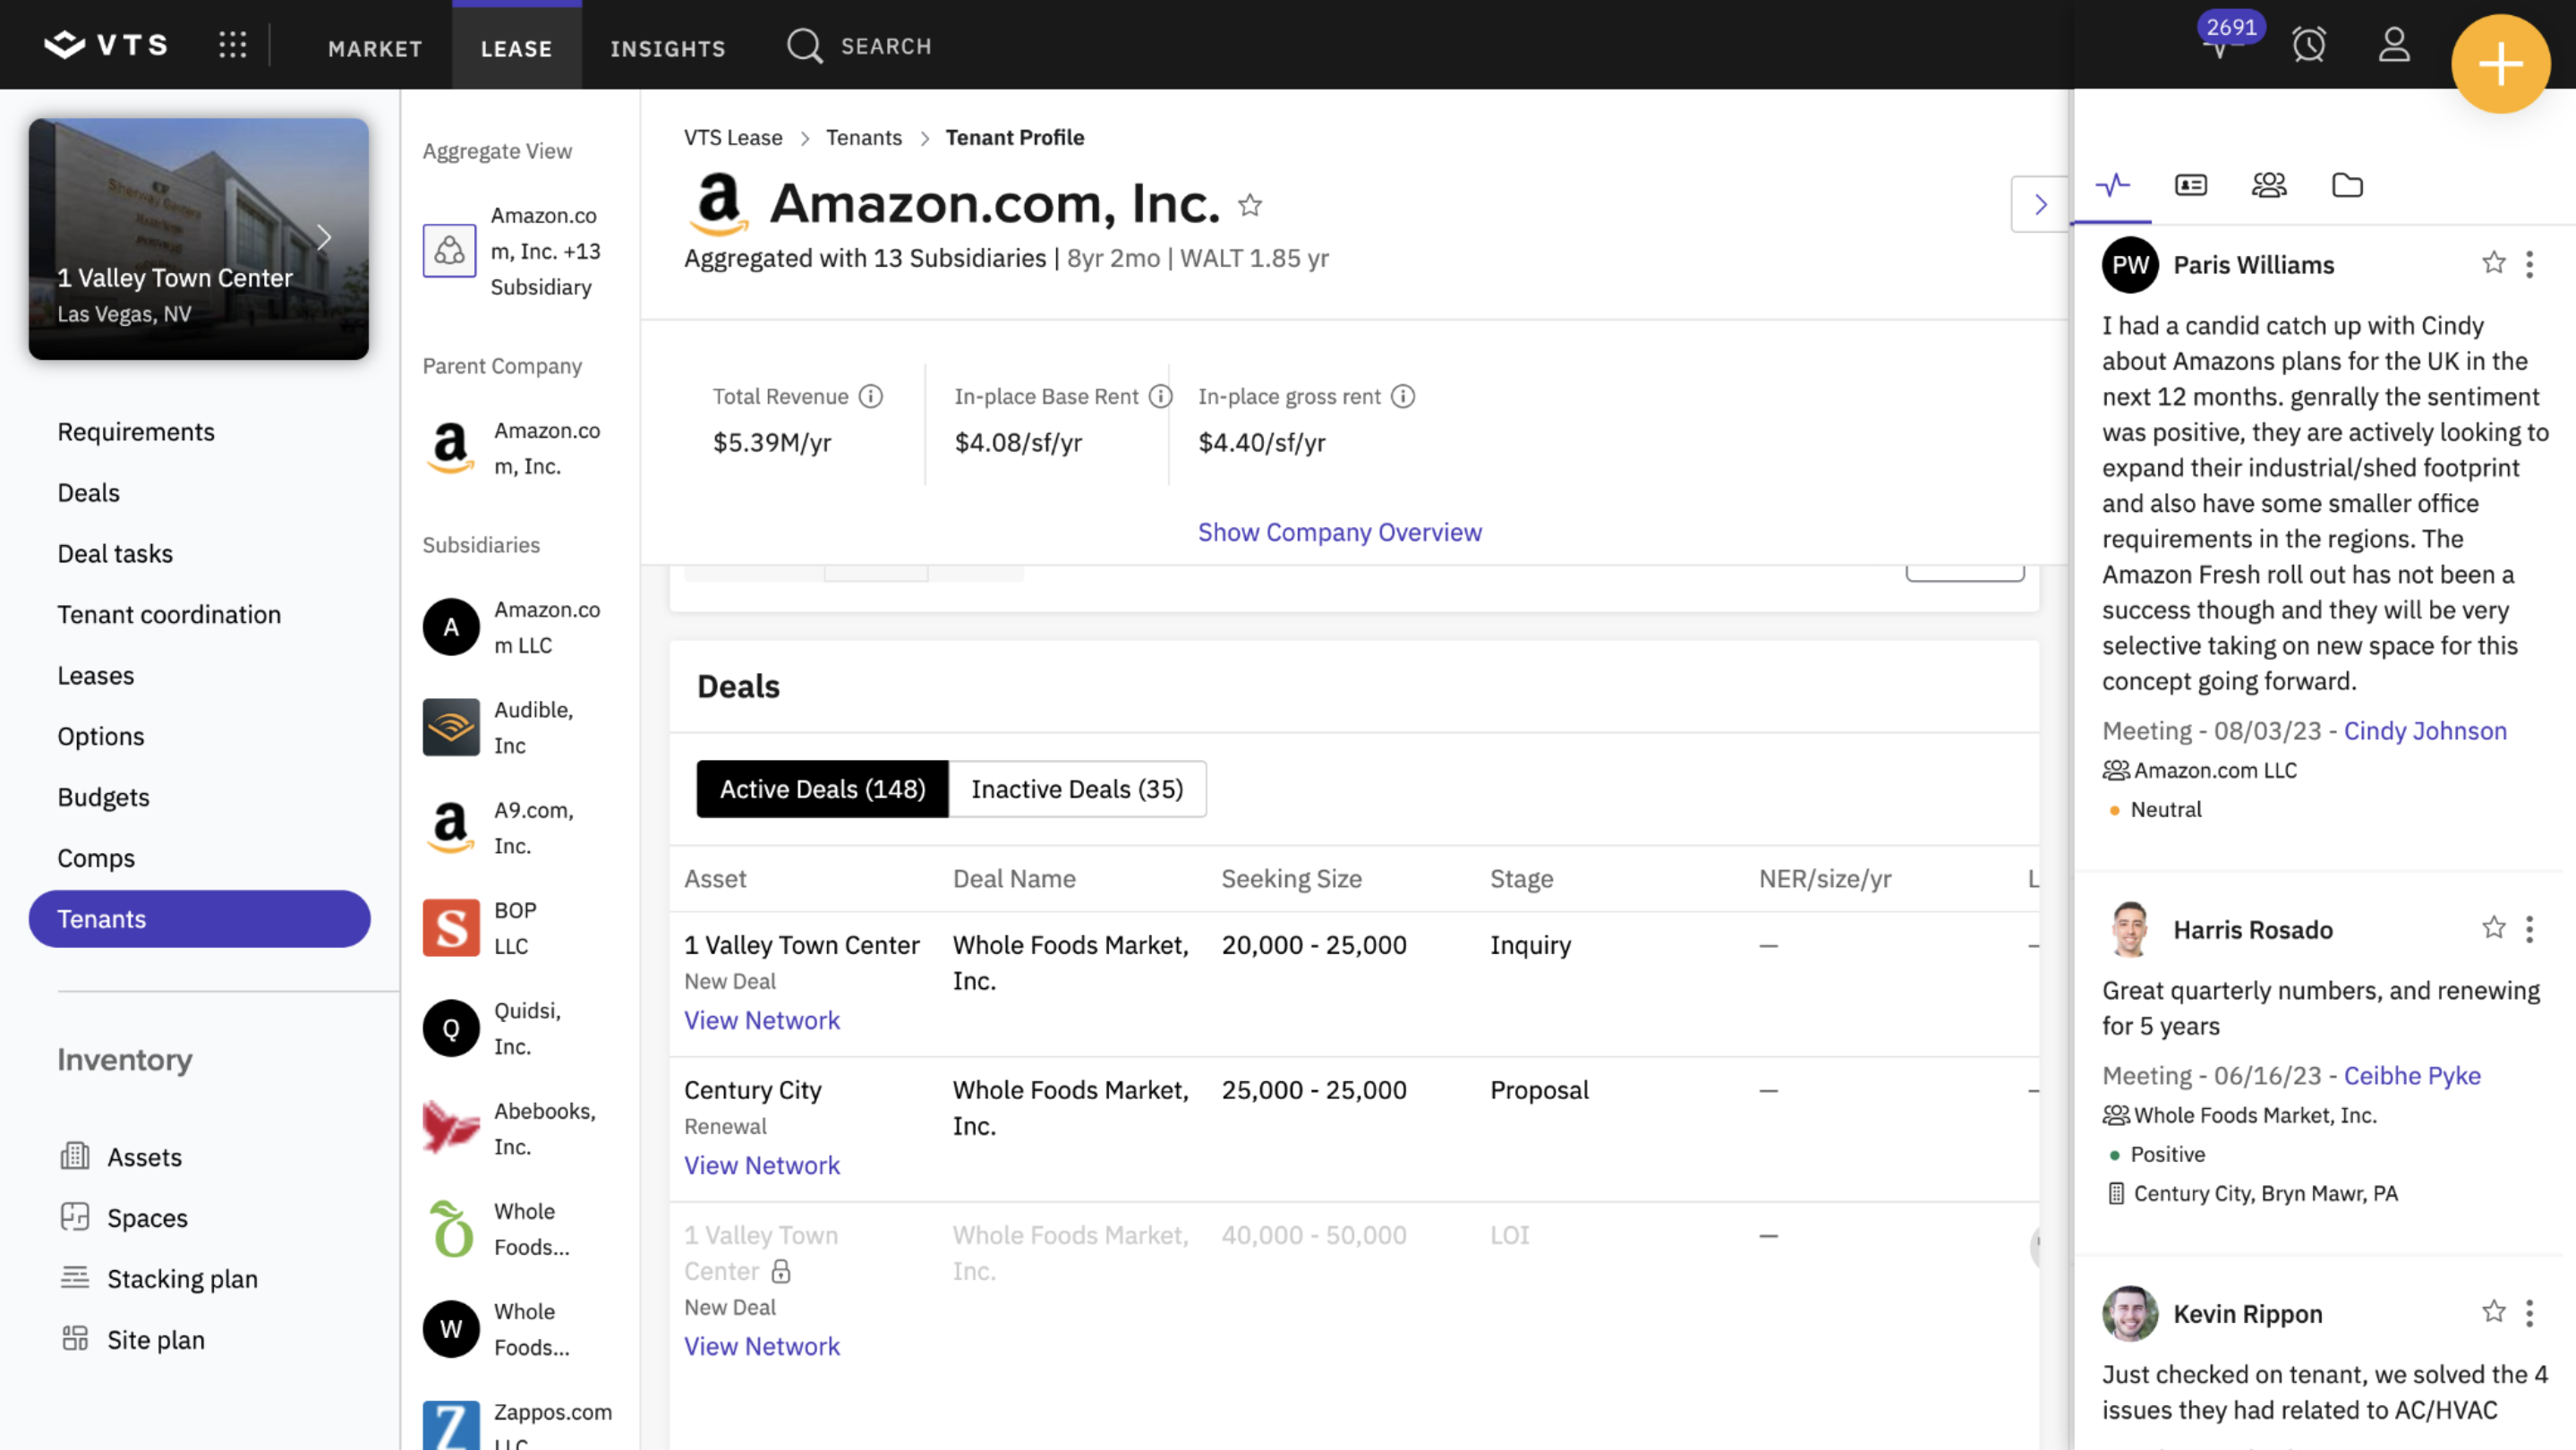
Task: Show In-place gross rent info icon
Action: (1403, 397)
